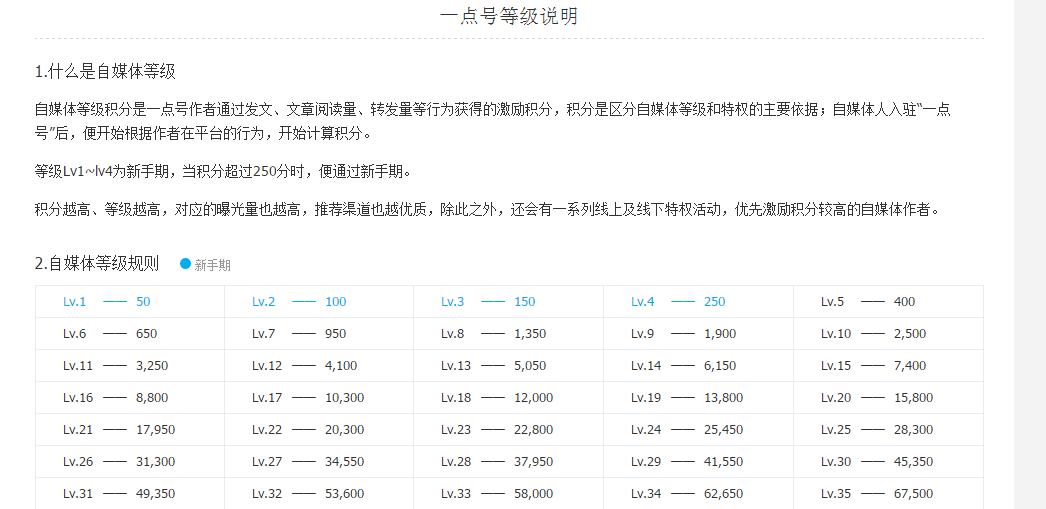Click the Lv.2 100 table cell
Viewport: 1046px width, 509px height.
(x=319, y=302)
